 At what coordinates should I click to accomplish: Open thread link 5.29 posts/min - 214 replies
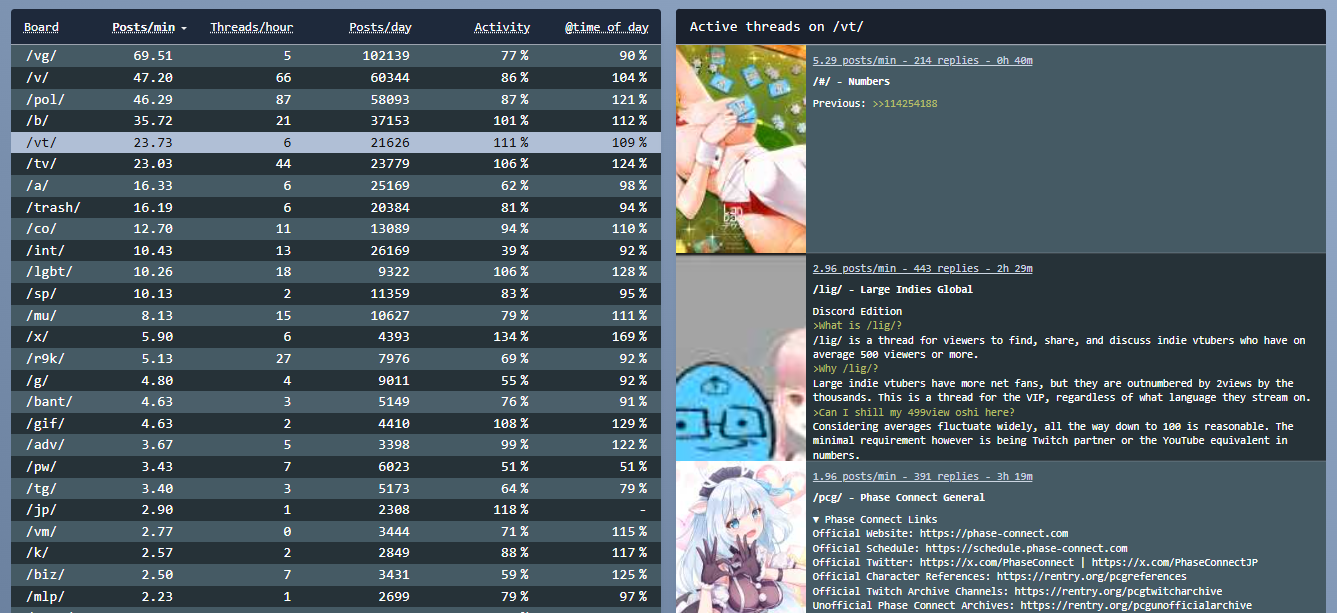pos(922,60)
